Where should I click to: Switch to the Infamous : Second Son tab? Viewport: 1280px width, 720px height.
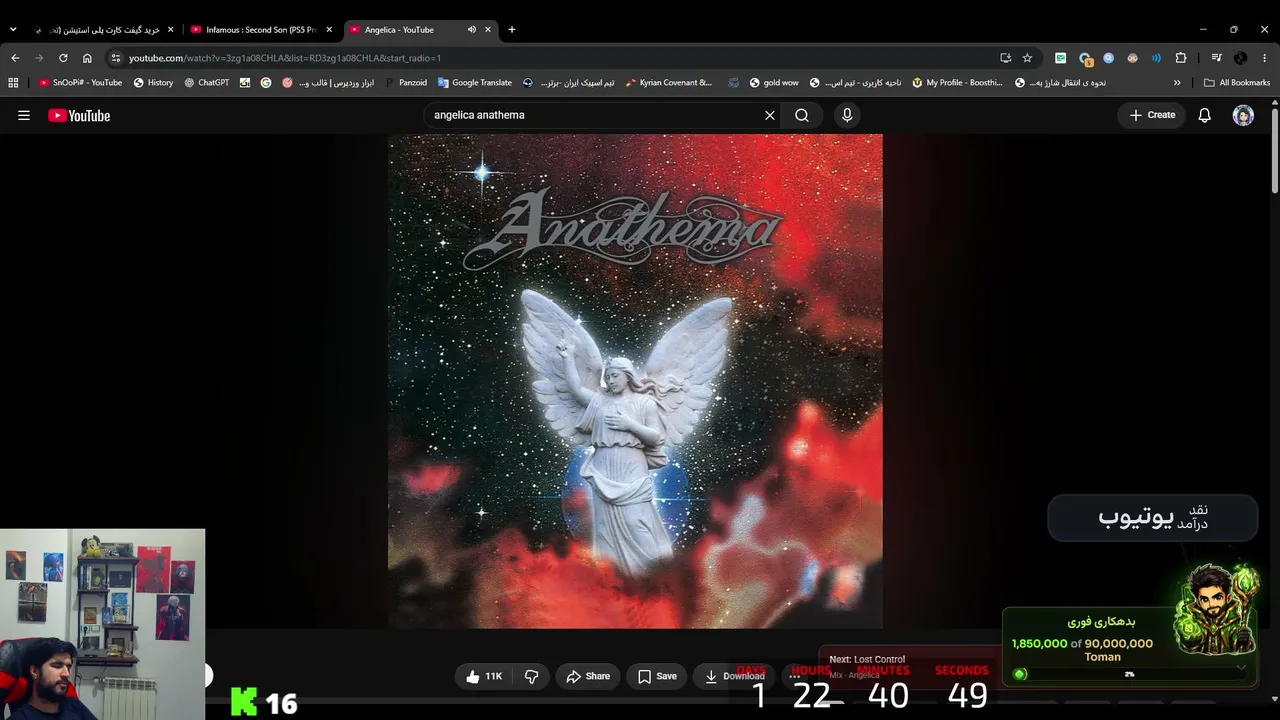click(260, 30)
